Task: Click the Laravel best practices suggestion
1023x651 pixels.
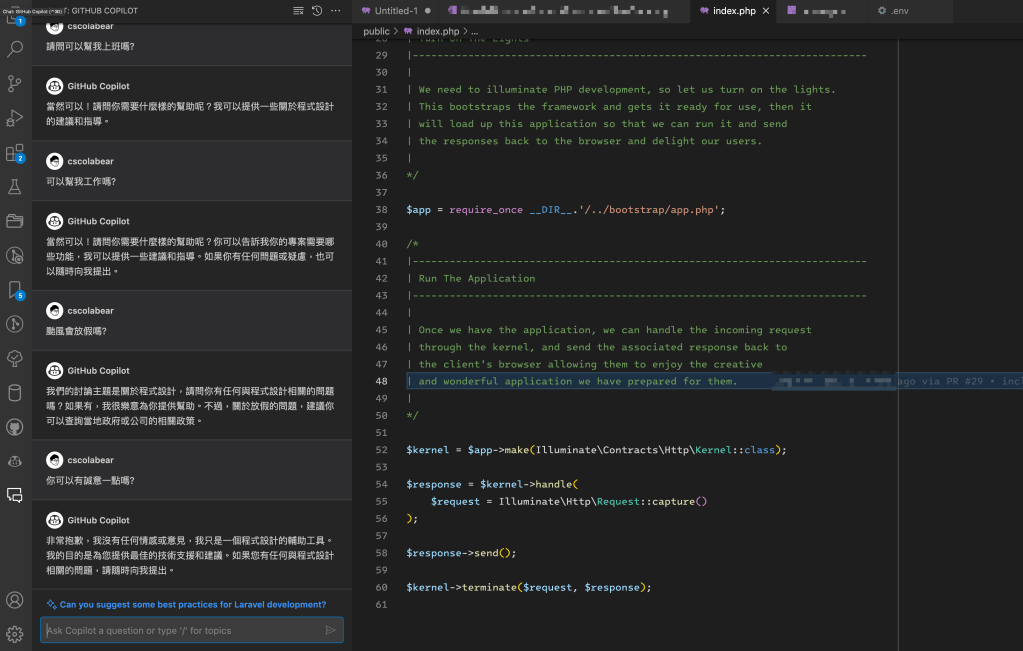Action: click(190, 604)
